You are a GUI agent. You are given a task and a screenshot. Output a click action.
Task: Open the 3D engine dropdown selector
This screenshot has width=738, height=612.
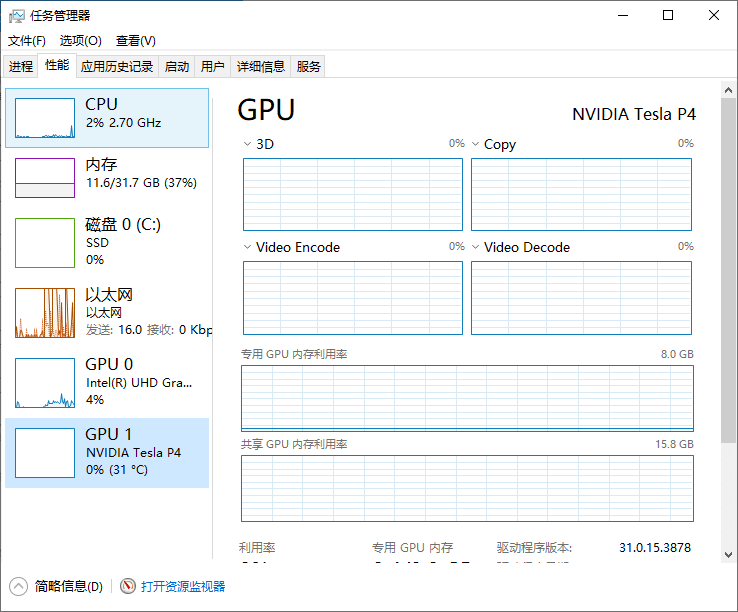point(248,144)
